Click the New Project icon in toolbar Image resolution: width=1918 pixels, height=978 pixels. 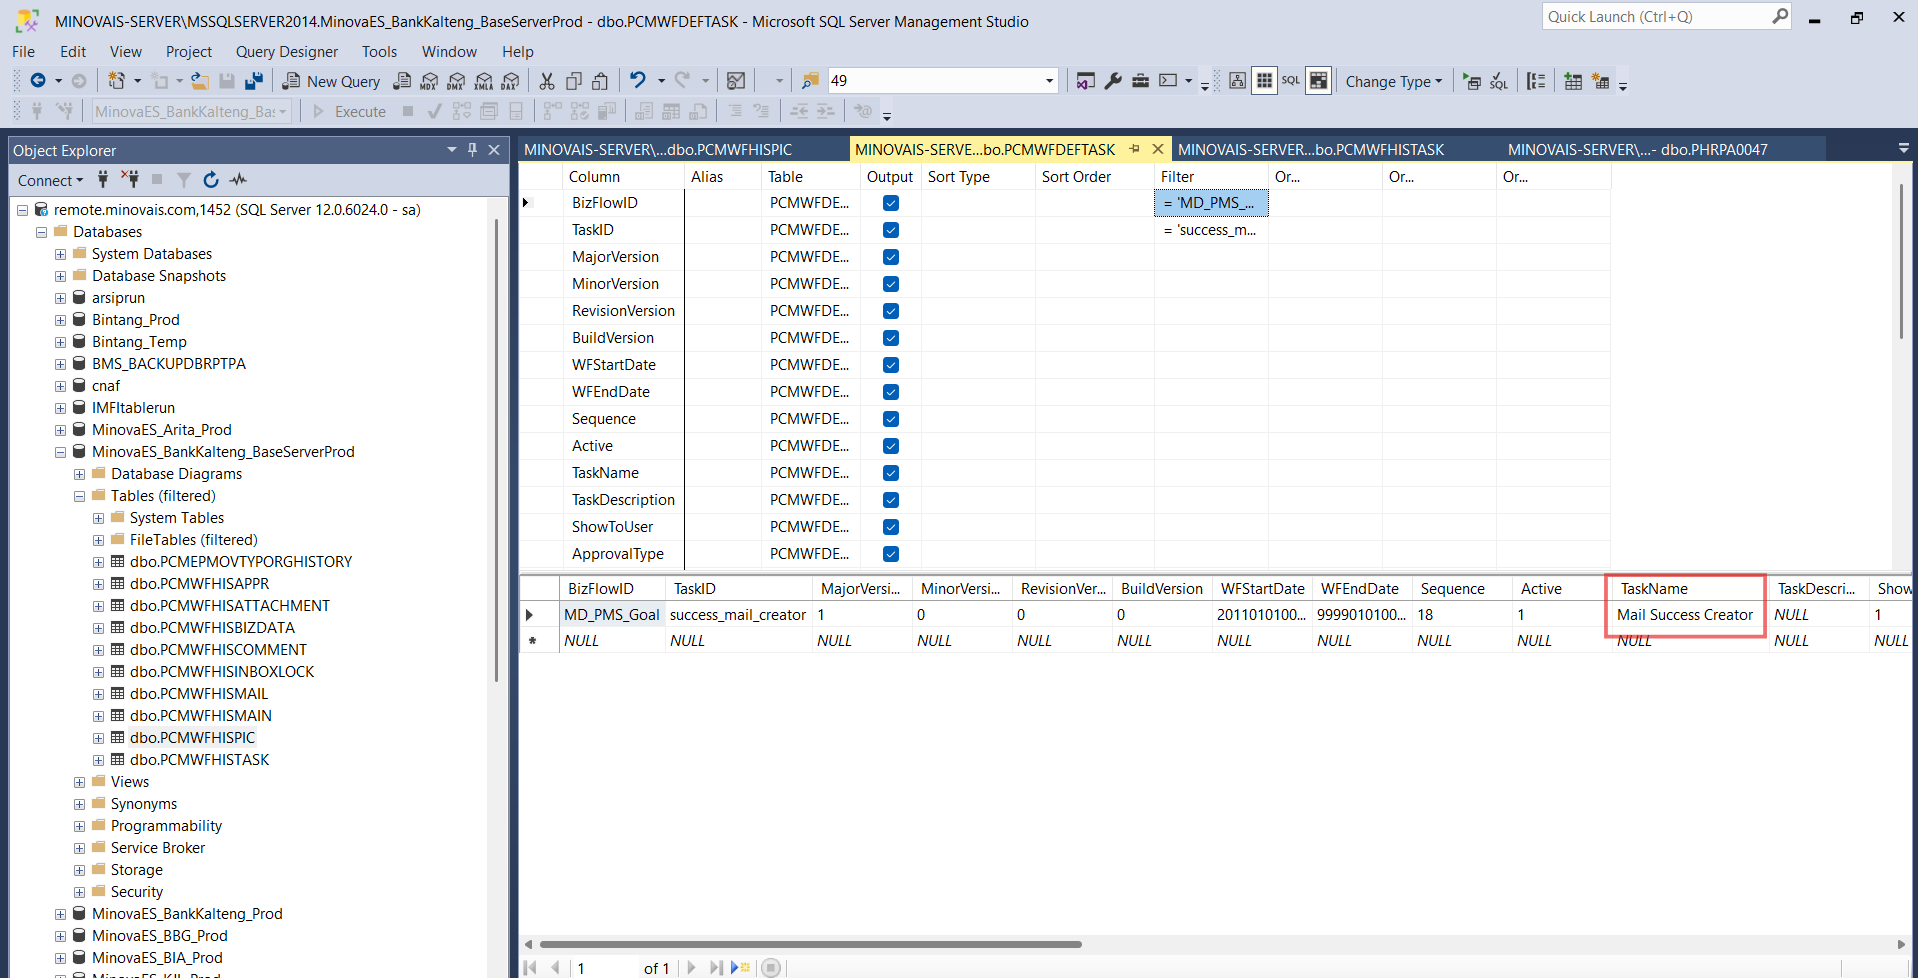(117, 81)
